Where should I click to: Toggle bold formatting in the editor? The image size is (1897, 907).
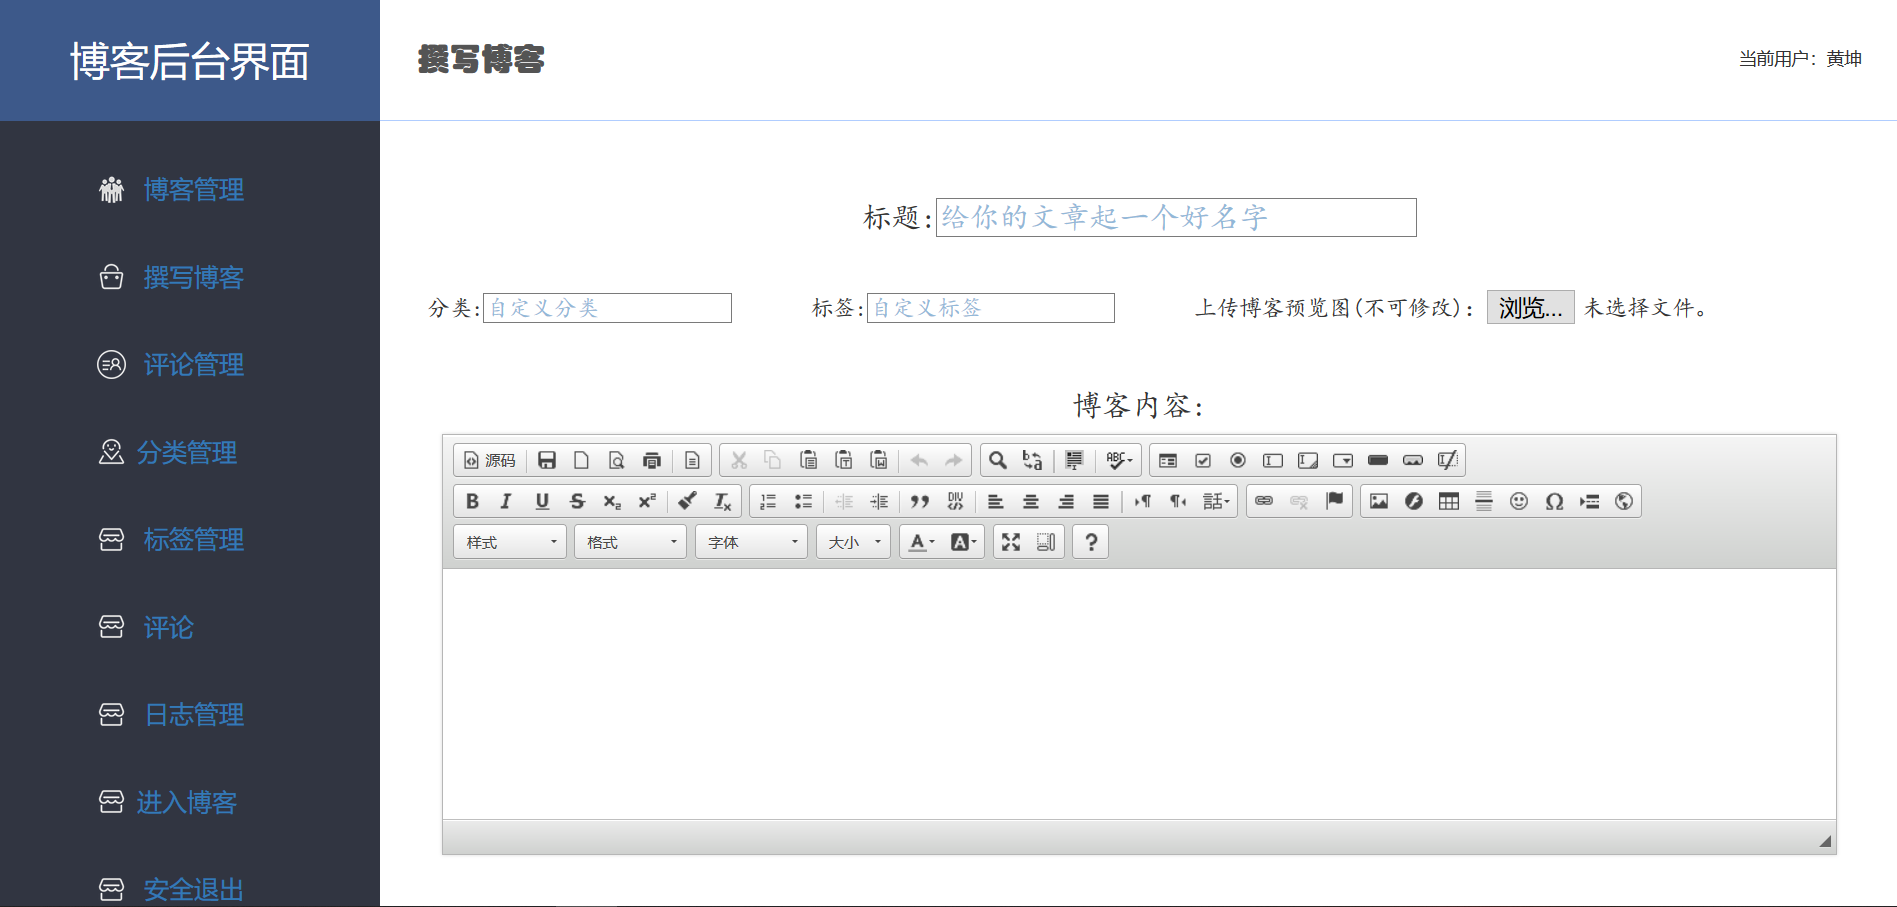pos(472,501)
